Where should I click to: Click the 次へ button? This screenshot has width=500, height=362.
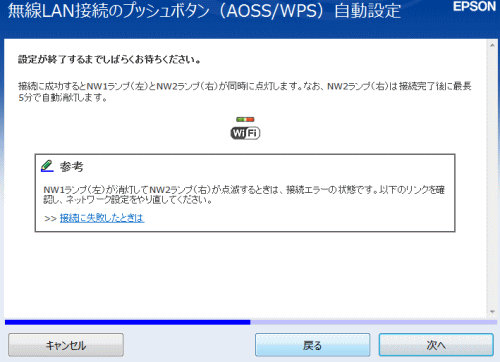tap(436, 345)
